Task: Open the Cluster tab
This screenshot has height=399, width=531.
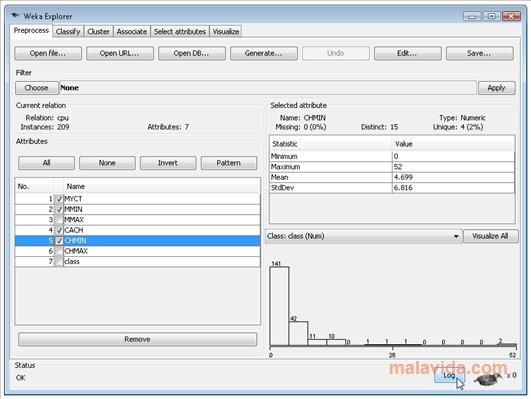Action: click(98, 32)
